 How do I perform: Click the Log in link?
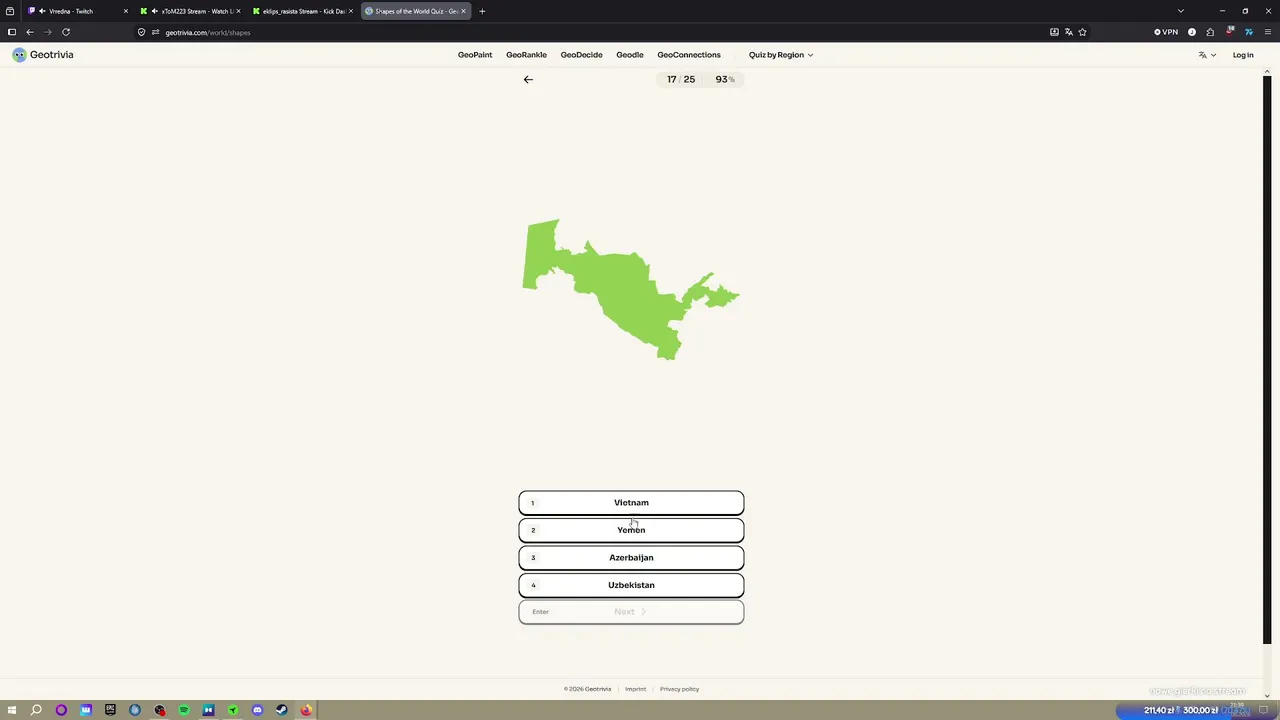pyautogui.click(x=1243, y=55)
